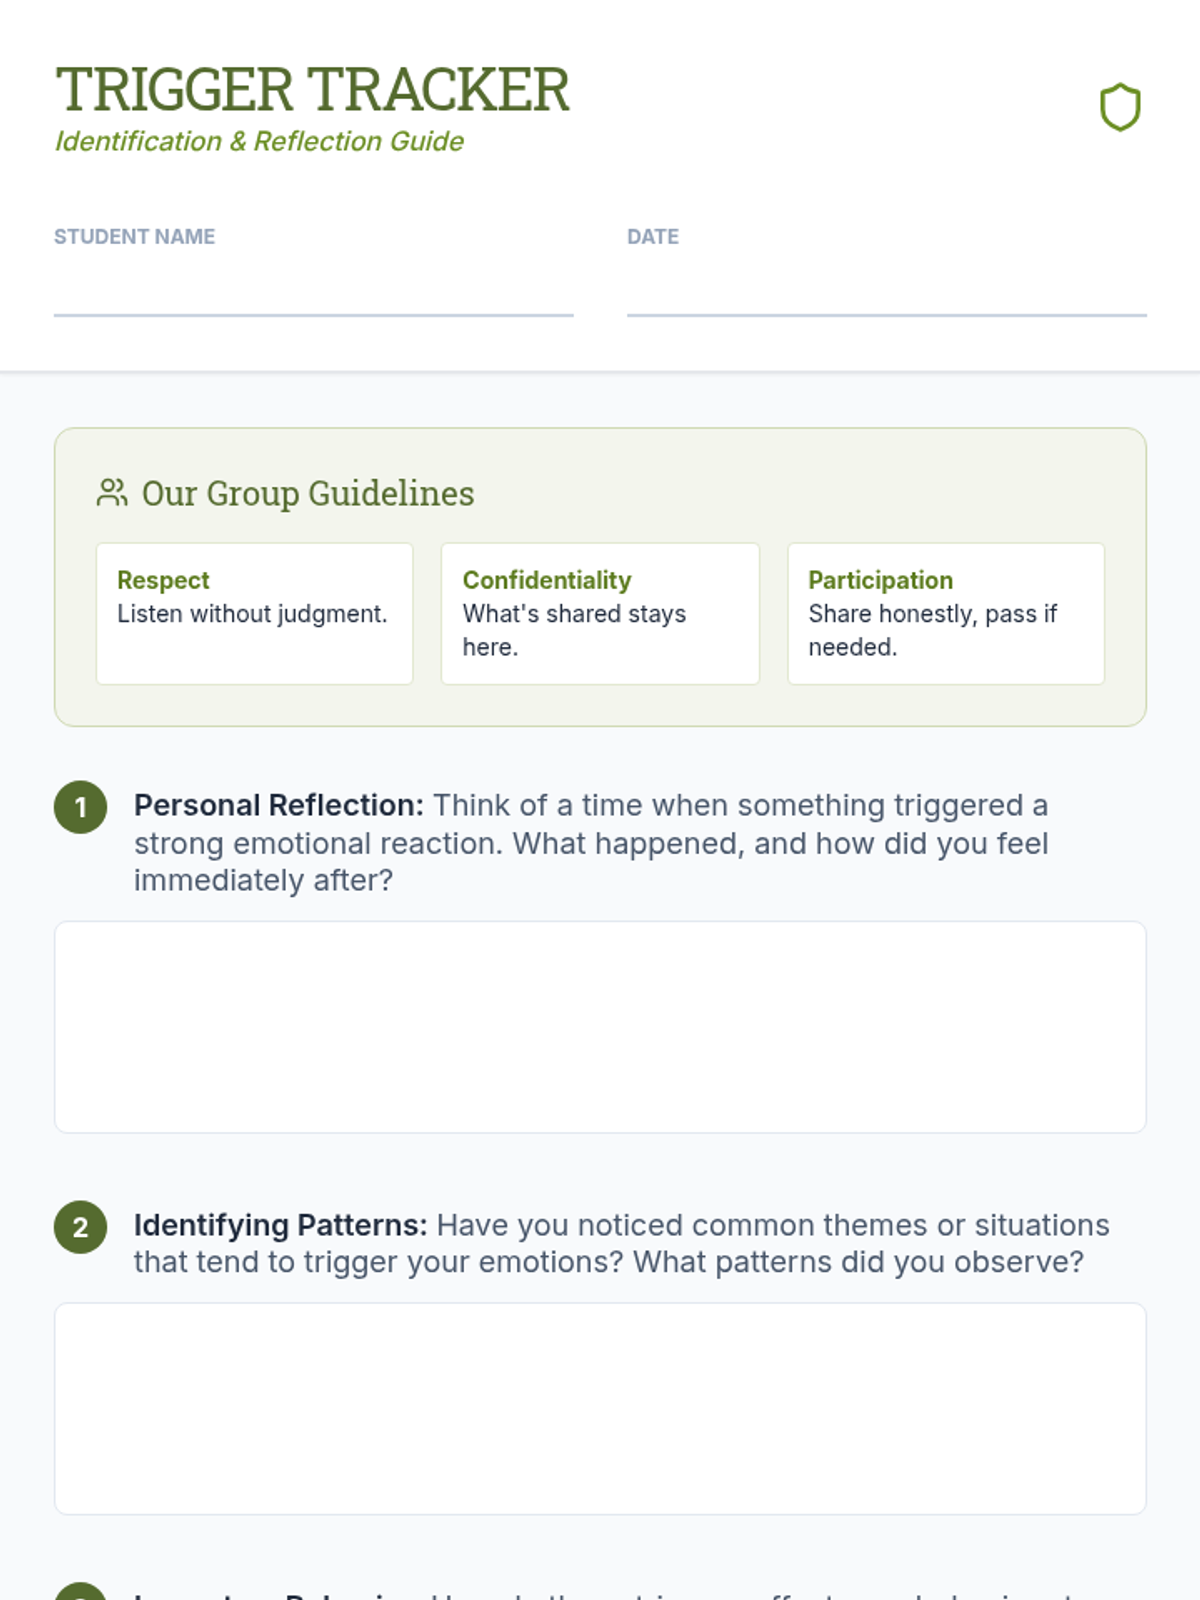Image resolution: width=1200 pixels, height=1600 pixels.
Task: Click the shield icon in the header
Action: point(1120,107)
